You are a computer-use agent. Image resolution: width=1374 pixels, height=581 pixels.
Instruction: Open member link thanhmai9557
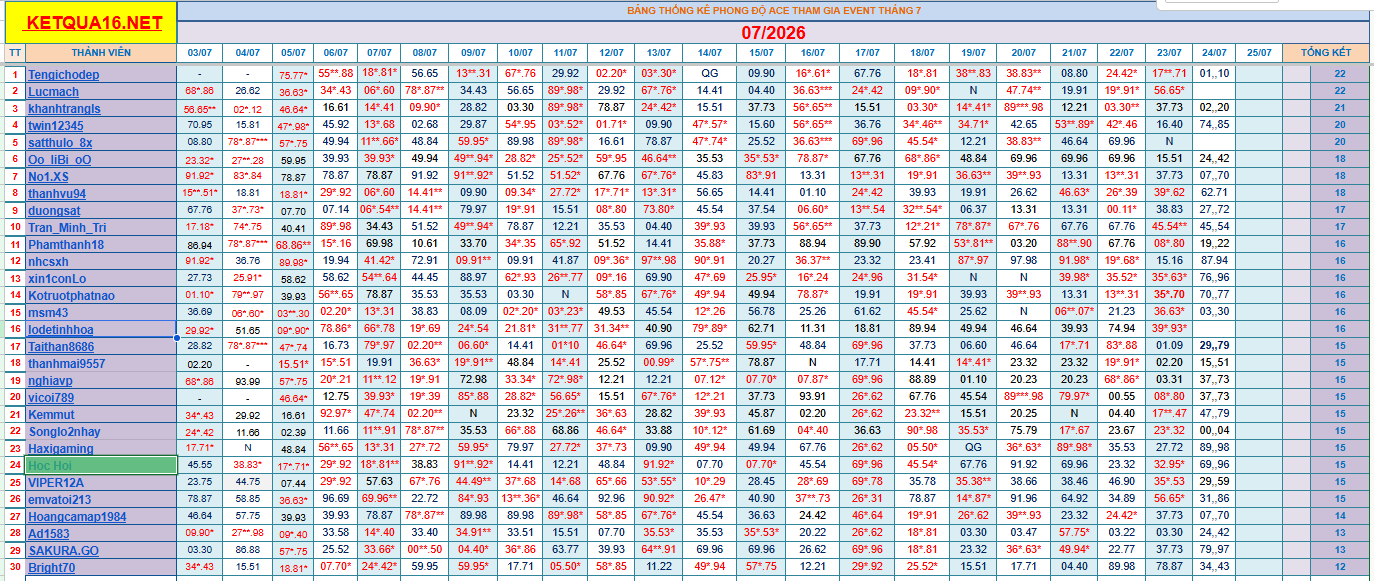66,363
